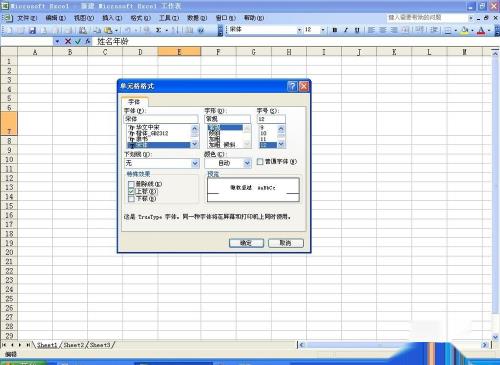Select the 字体 tab in the dialog
Viewport: 500px width, 365px height.
pos(134,102)
